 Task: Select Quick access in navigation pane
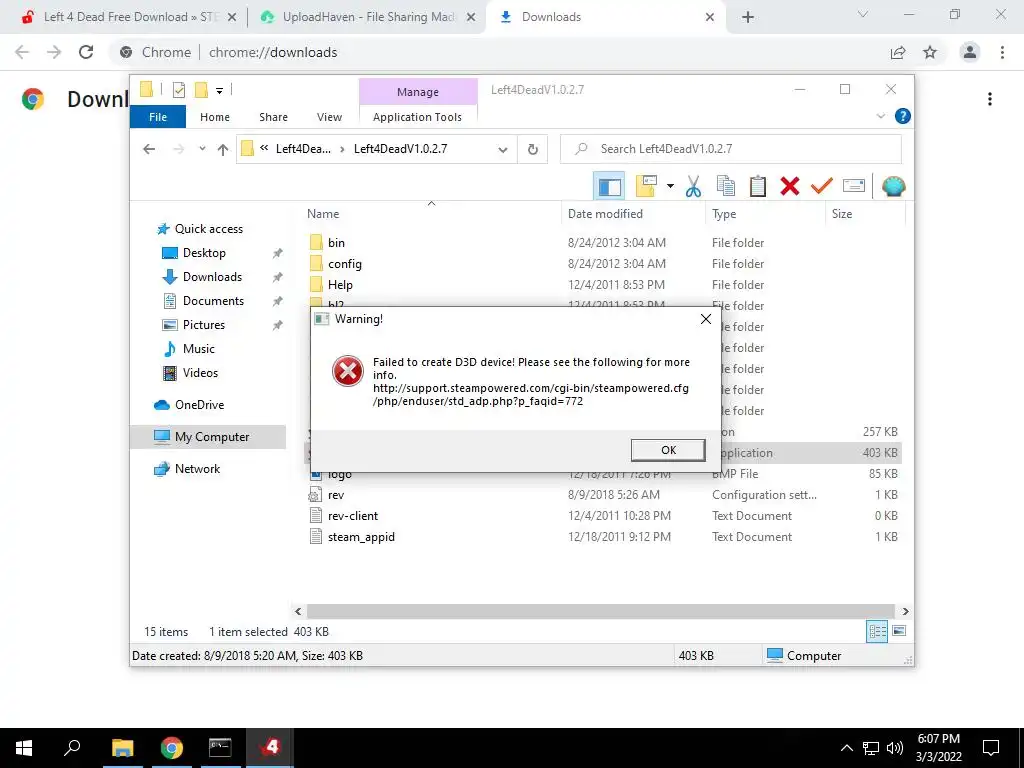(208, 229)
